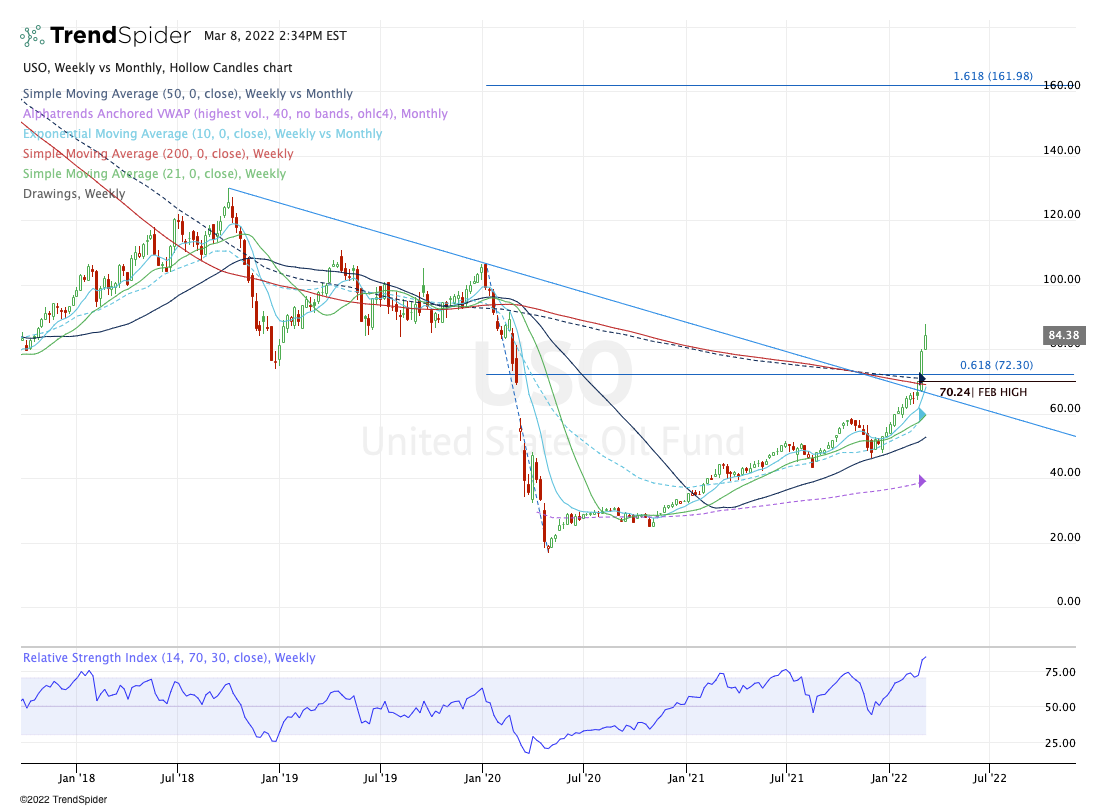Click the Jan '21 date axis label
This screenshot has width=1106, height=809.
pyautogui.click(x=686, y=779)
